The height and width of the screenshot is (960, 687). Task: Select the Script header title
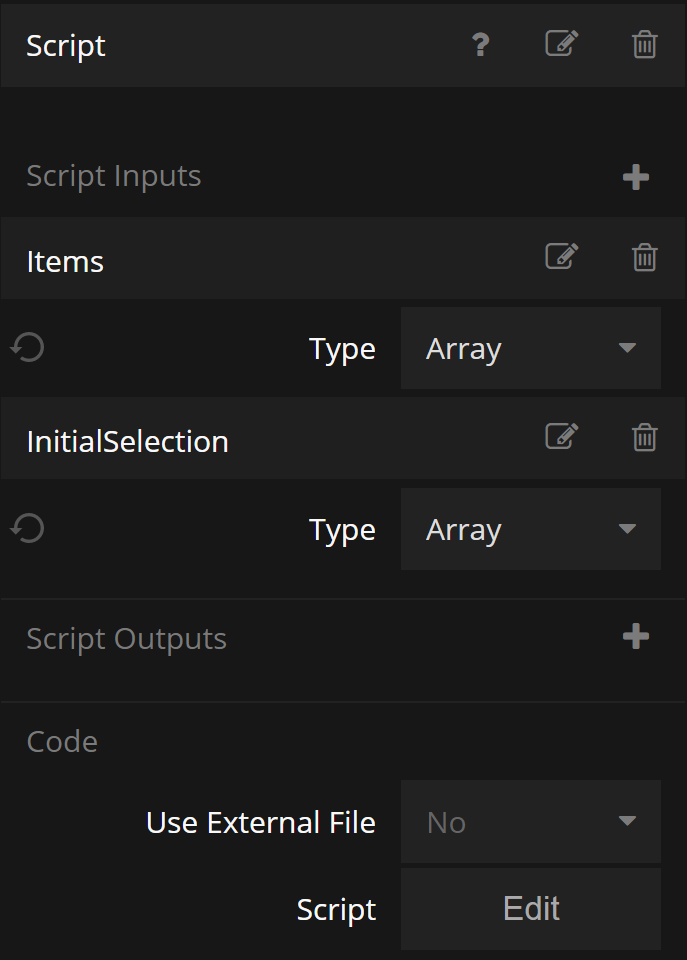coord(66,46)
